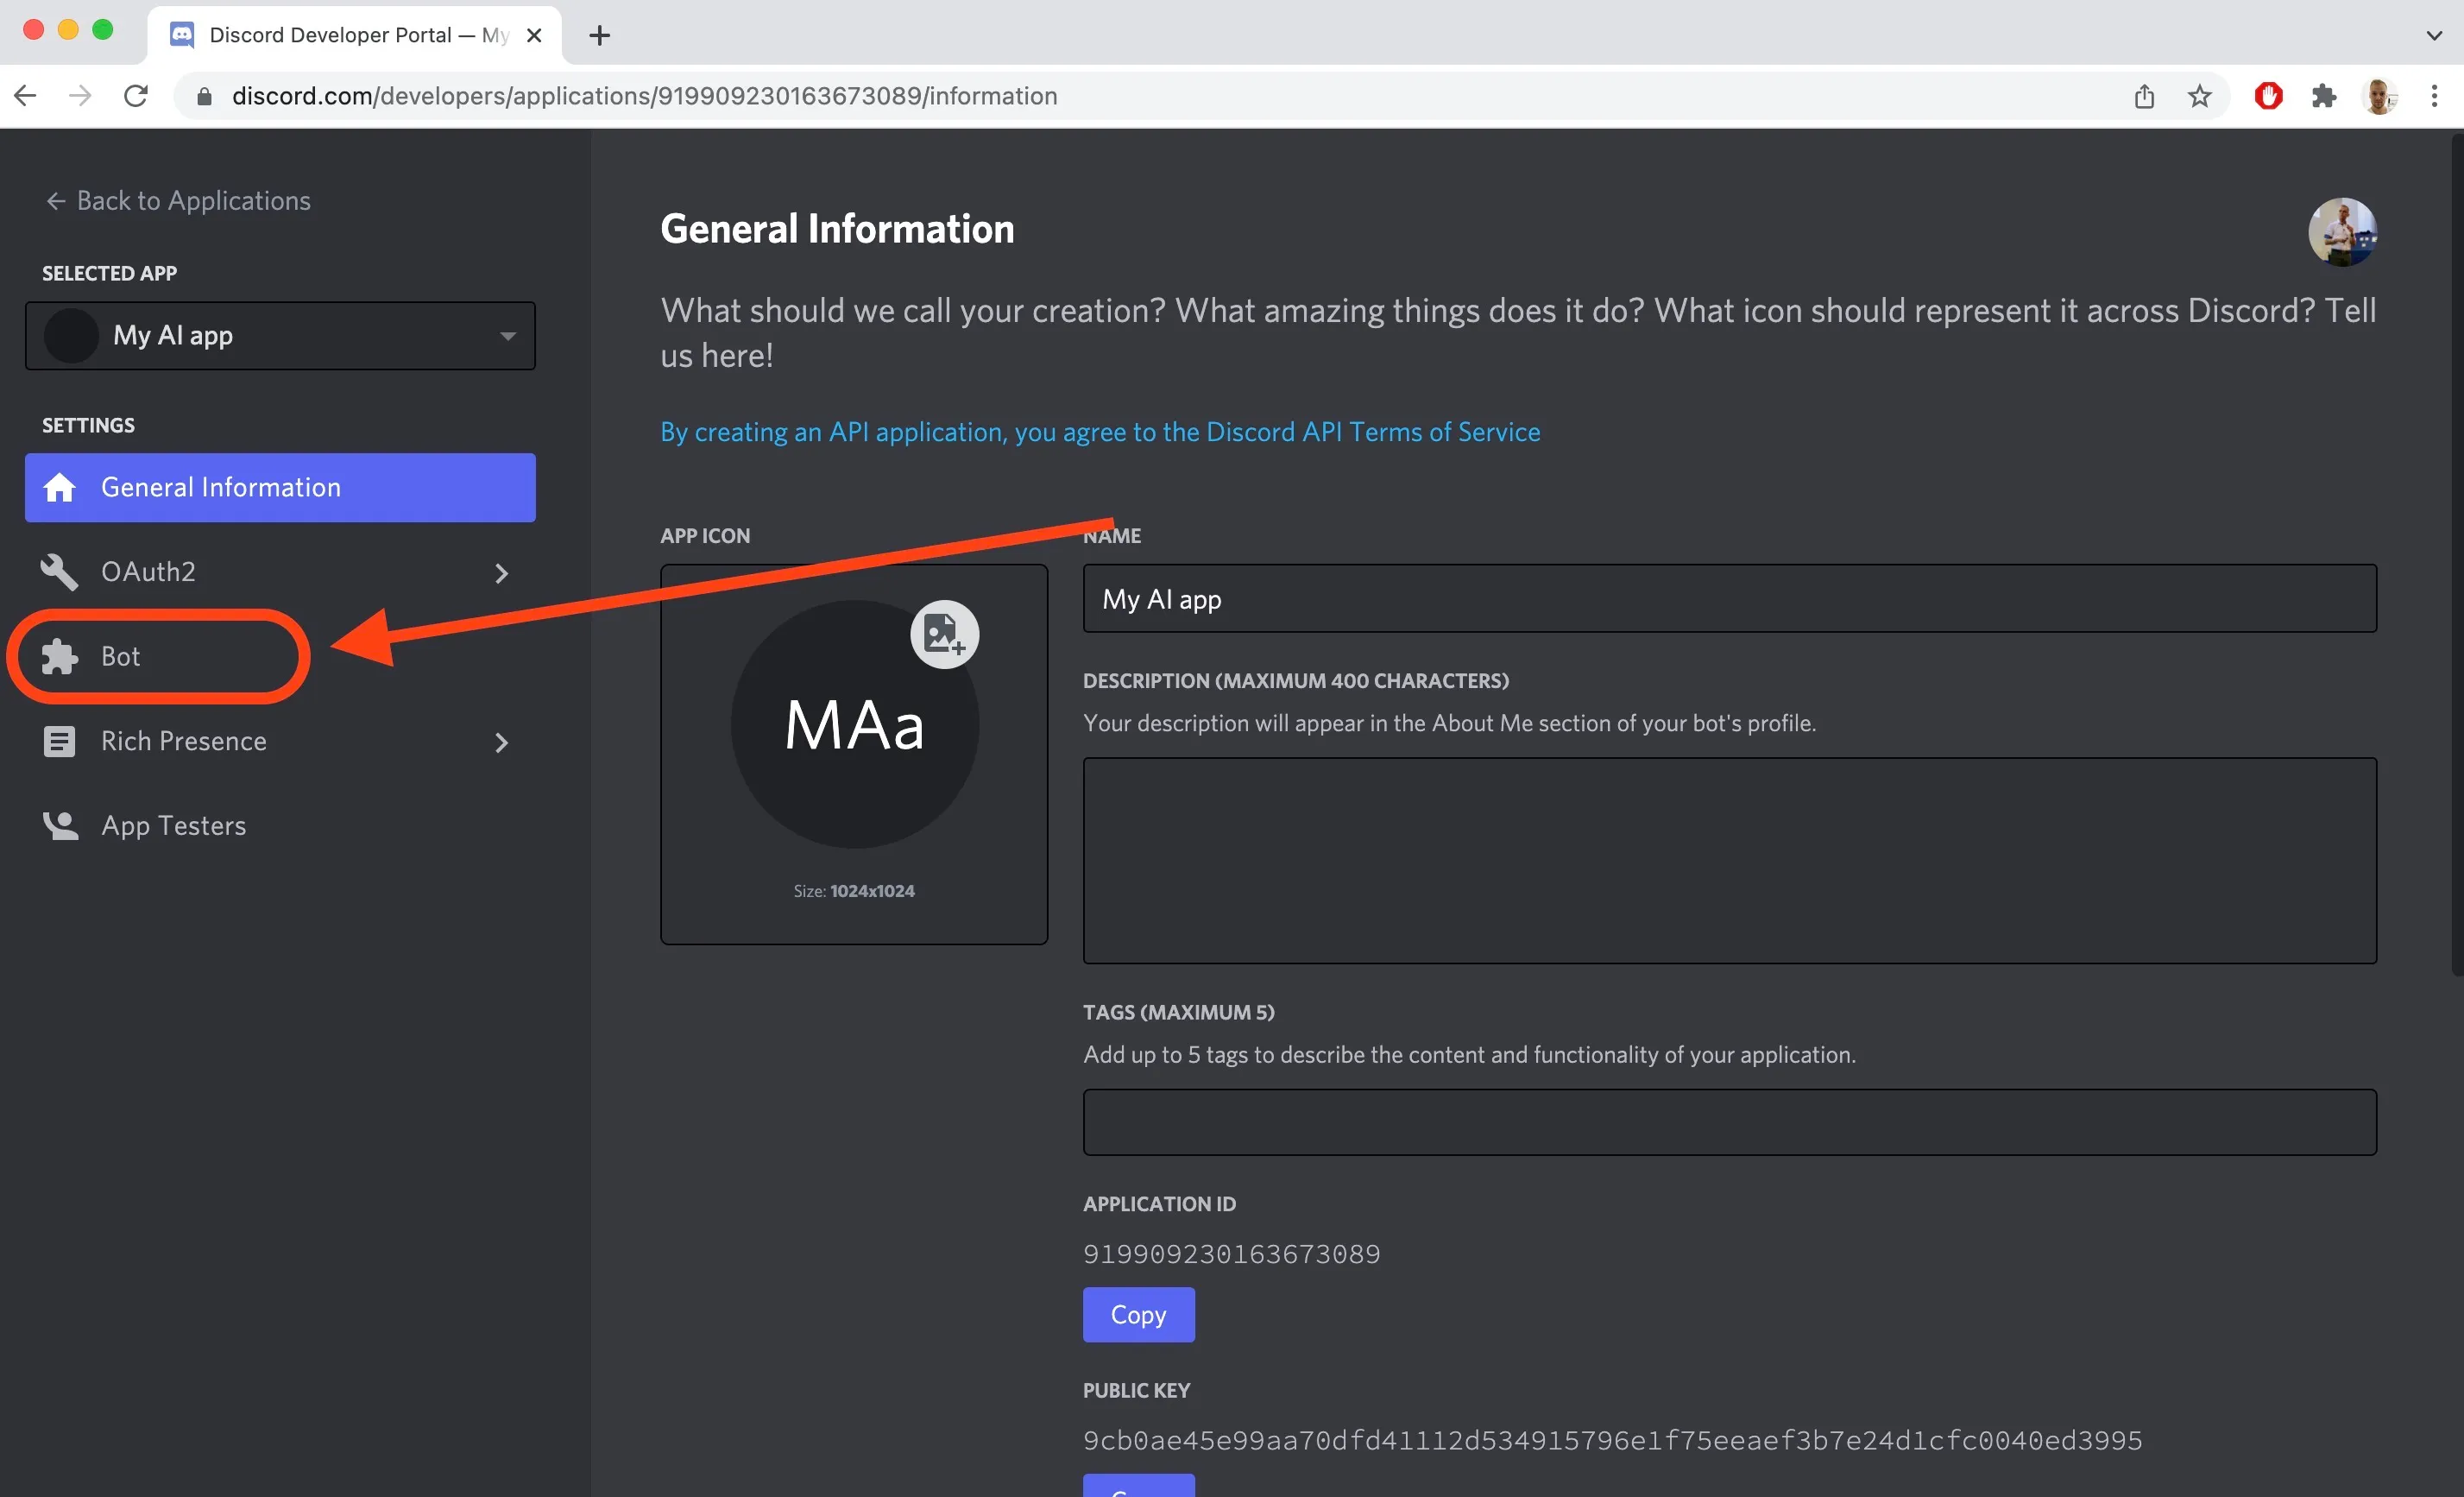Viewport: 2464px width, 1497px height.
Task: Click the application ID number 919909230163673089
Action: tap(1231, 1255)
